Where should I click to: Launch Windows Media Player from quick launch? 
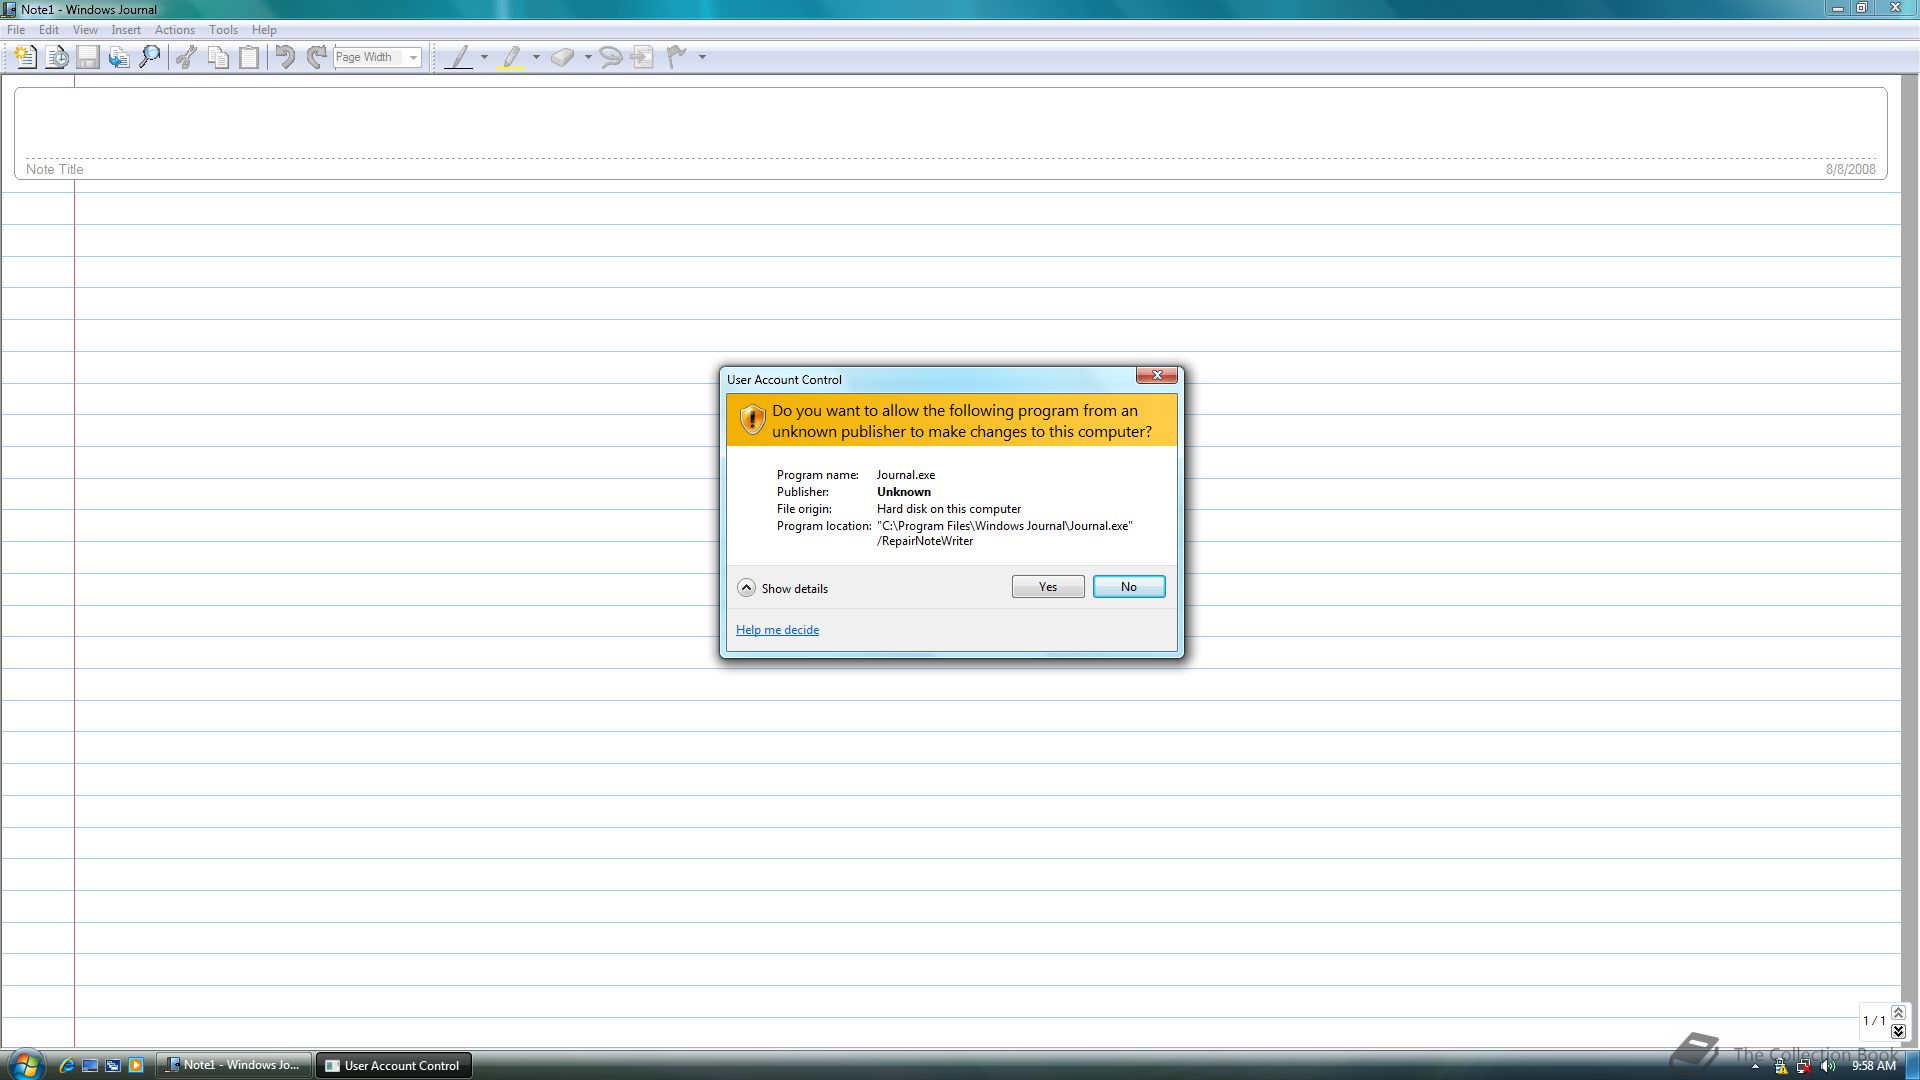136,1066
